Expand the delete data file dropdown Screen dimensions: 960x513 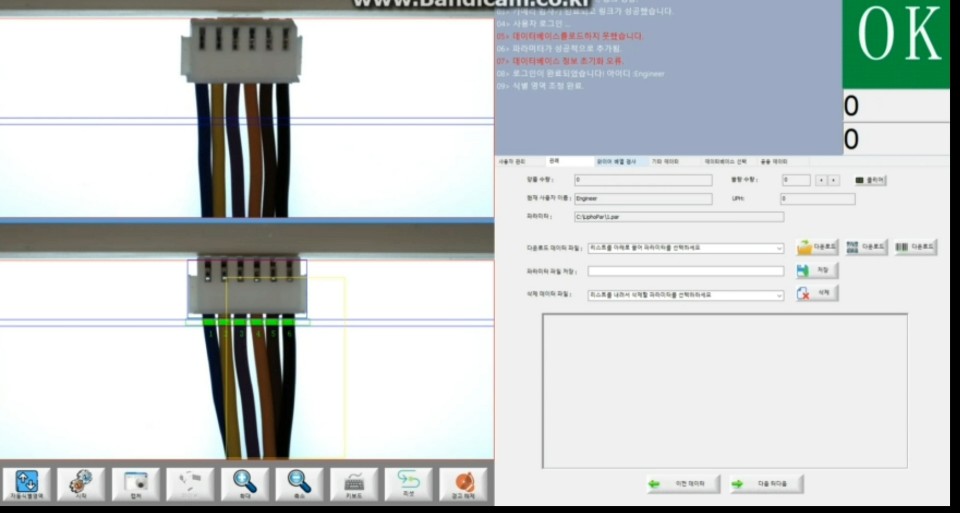click(x=779, y=296)
